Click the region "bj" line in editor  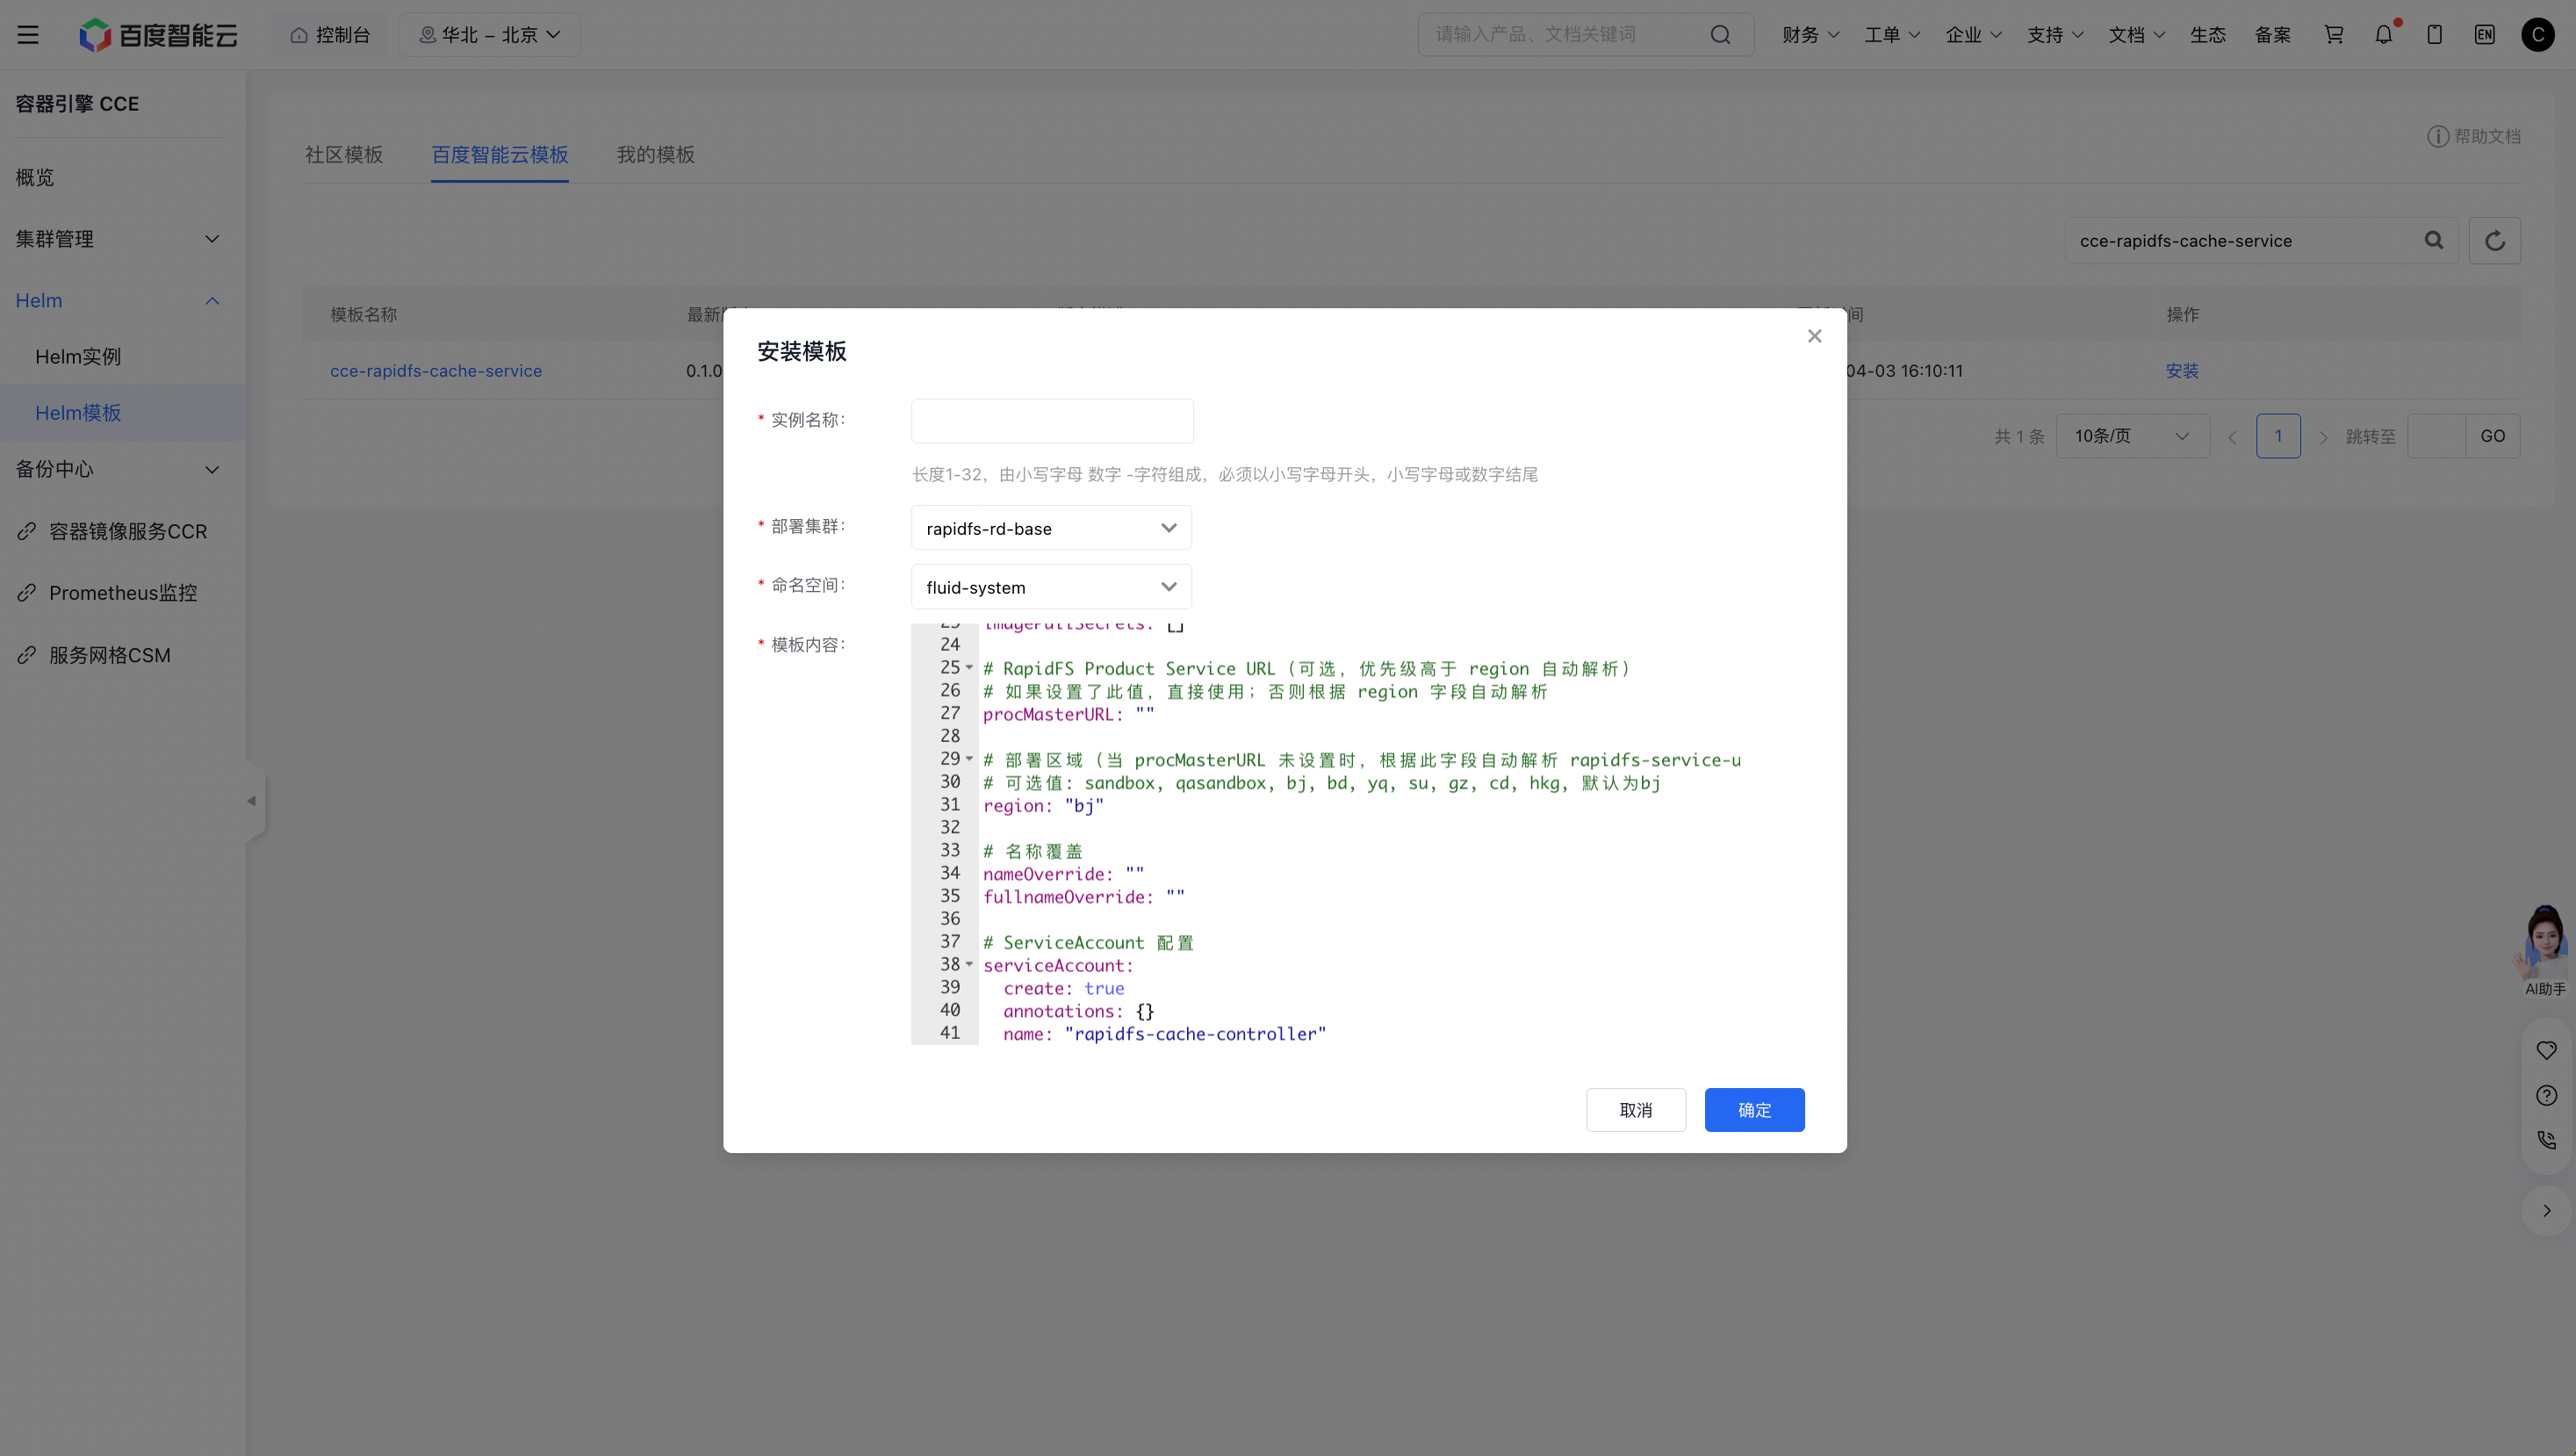(1043, 806)
